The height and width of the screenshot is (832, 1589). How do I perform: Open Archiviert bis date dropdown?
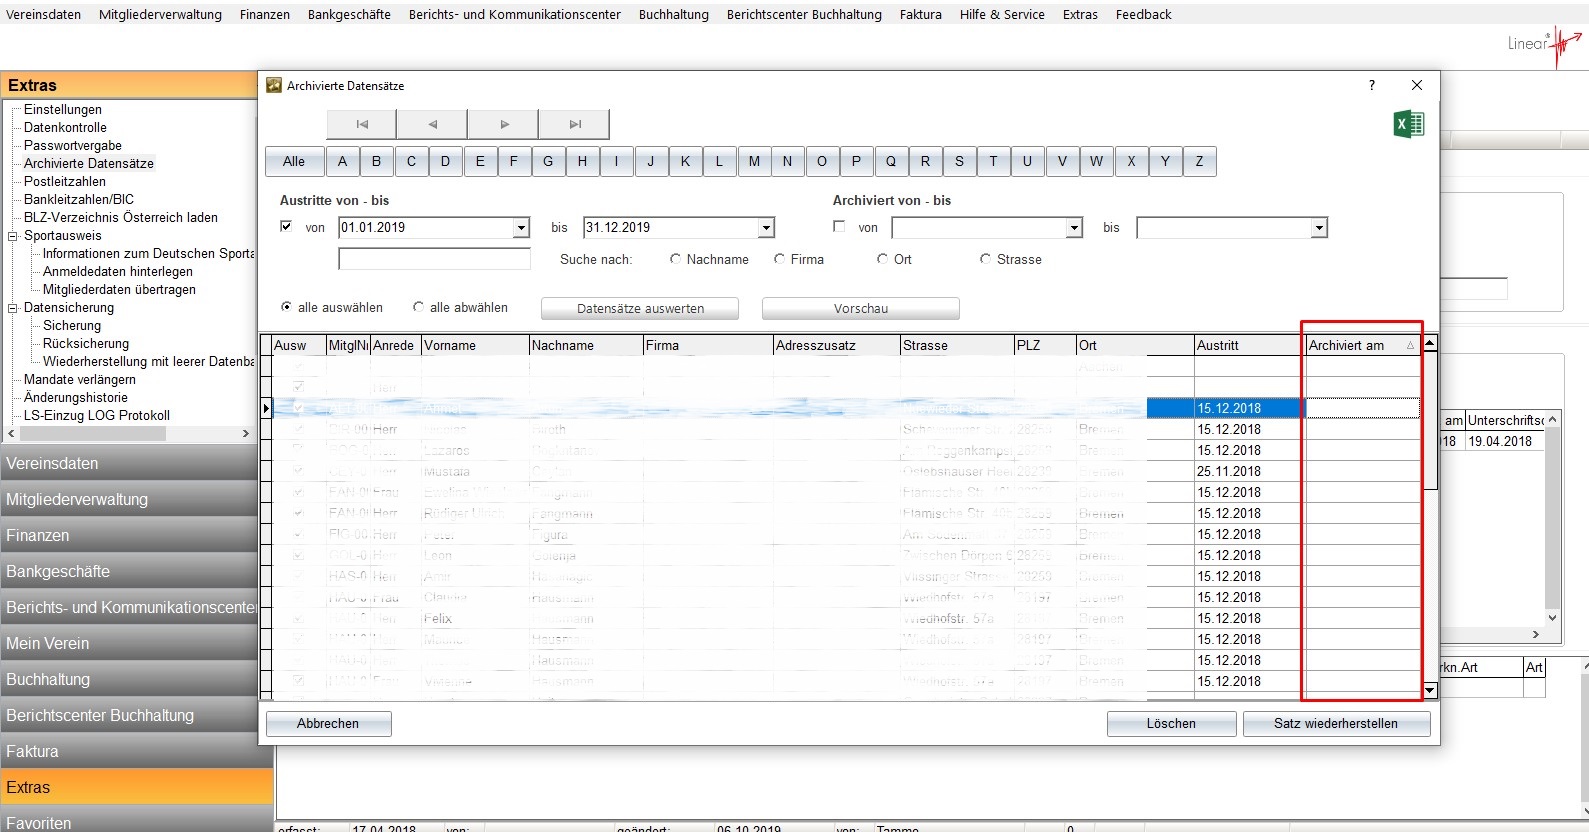(1319, 228)
